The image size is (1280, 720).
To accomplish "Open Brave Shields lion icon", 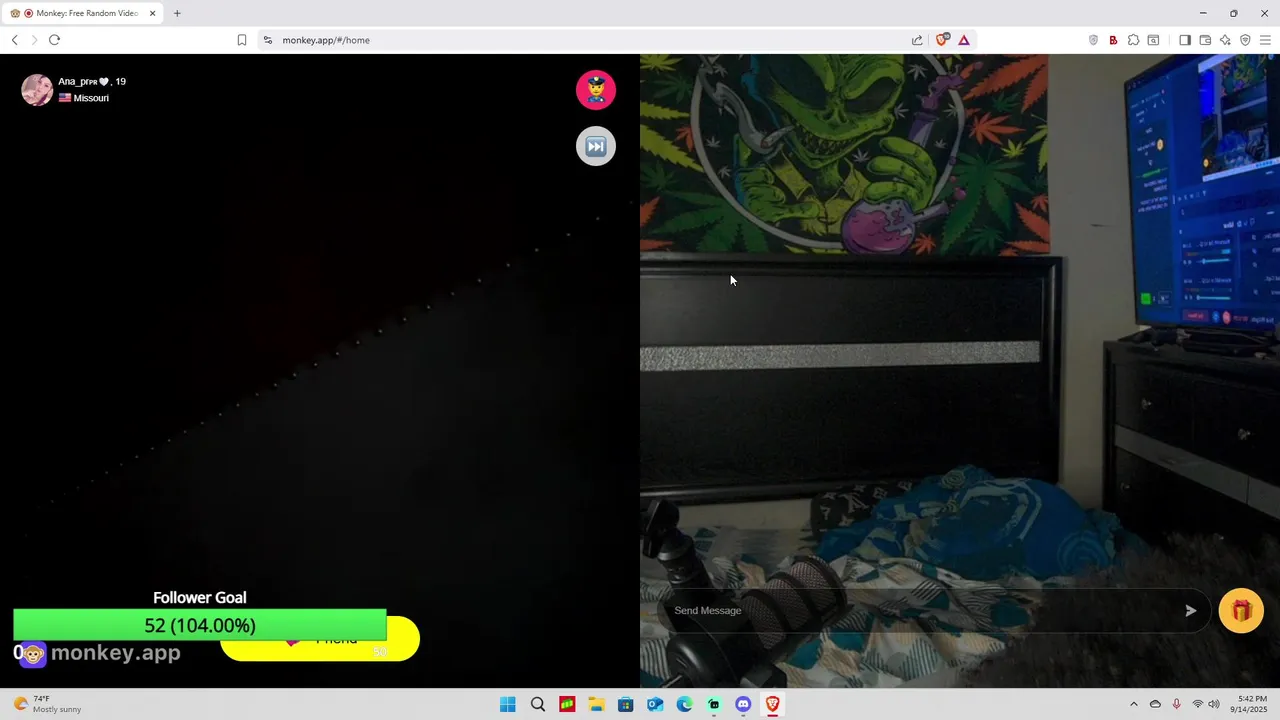I will (x=942, y=40).
